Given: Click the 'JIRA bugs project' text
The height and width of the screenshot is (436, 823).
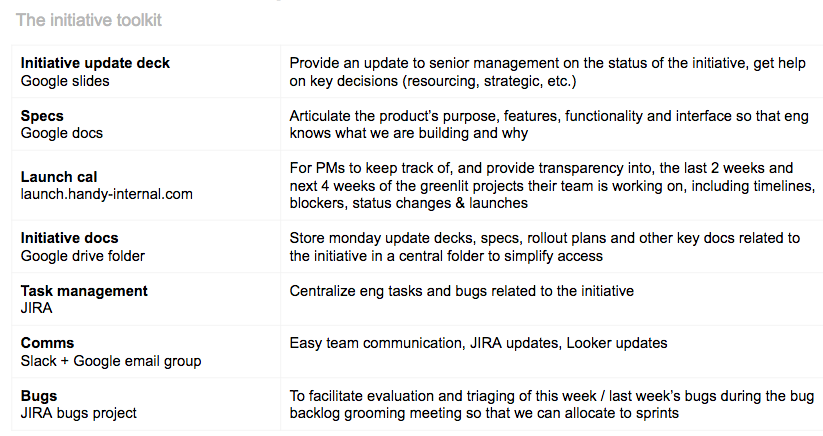Looking at the screenshot, I should pos(78,413).
